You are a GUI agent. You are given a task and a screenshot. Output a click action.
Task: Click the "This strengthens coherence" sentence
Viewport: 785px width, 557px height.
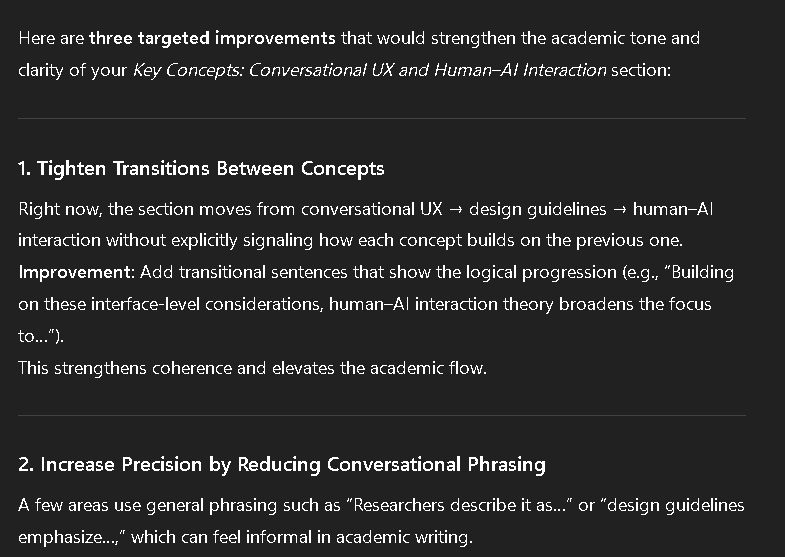tap(252, 368)
